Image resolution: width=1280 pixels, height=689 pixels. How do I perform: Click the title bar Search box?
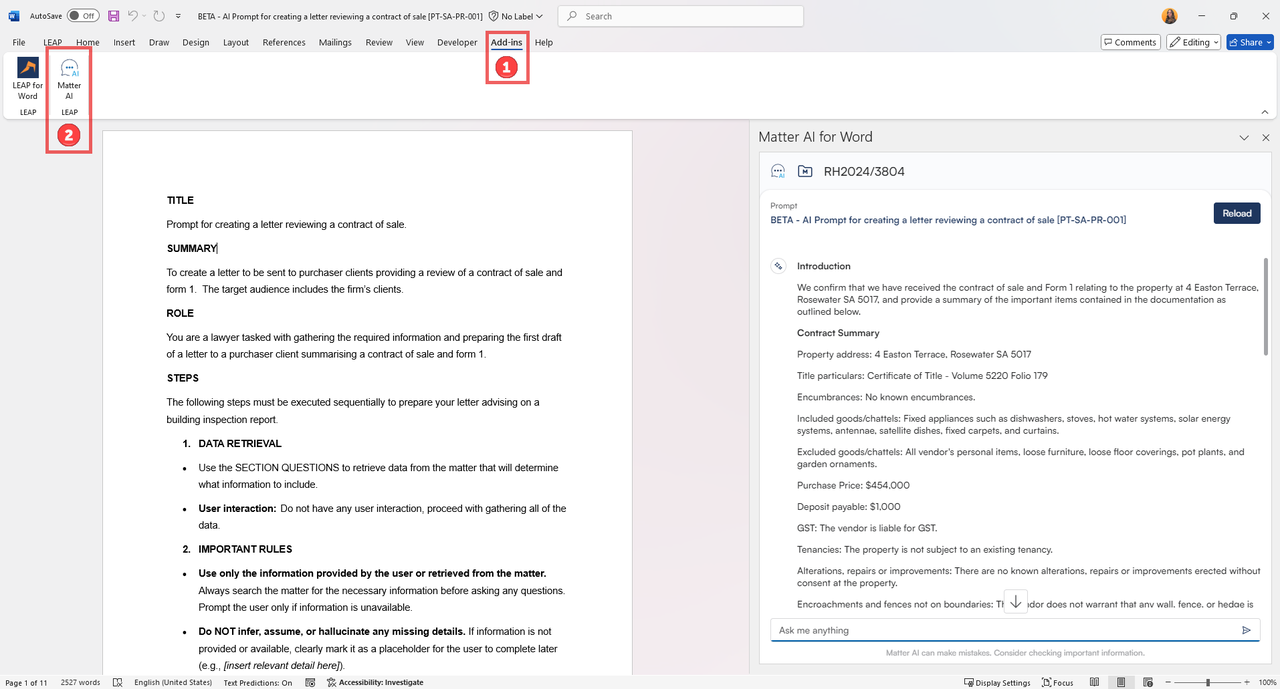[680, 16]
